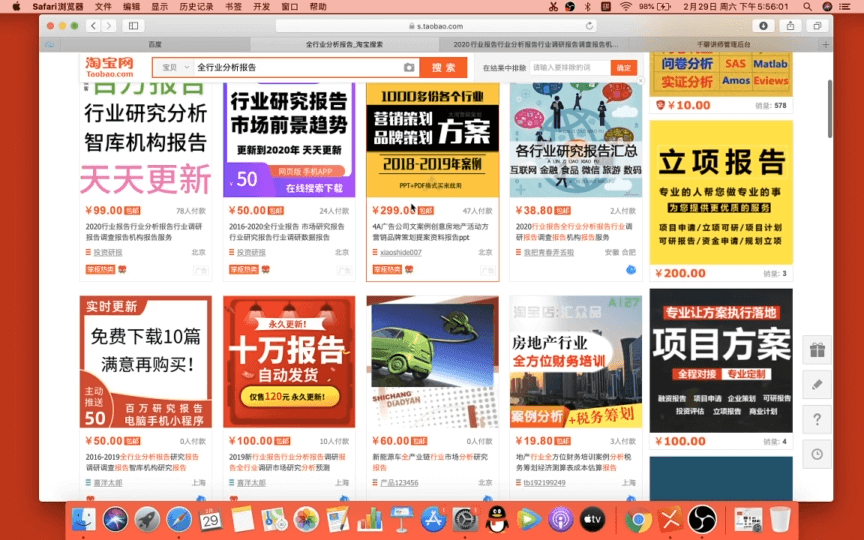Click the camera image-search icon

click(409, 67)
